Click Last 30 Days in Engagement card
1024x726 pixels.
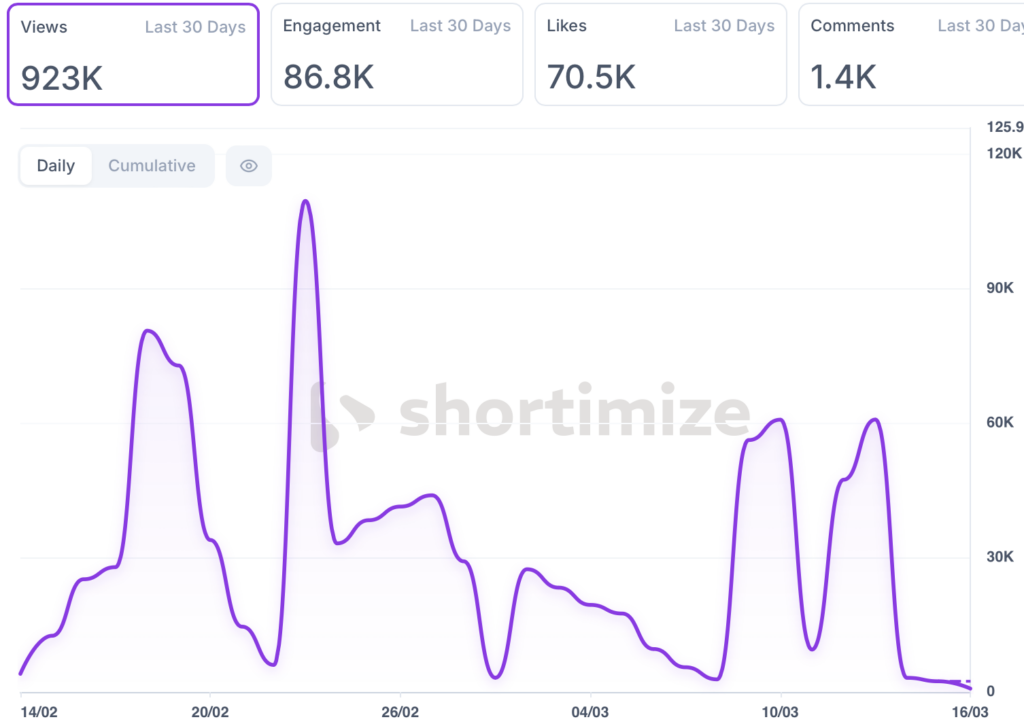[x=460, y=27]
